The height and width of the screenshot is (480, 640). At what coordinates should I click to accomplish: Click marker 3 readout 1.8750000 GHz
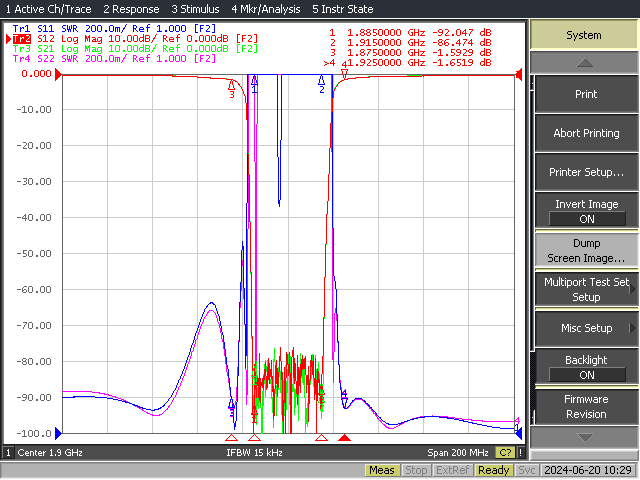[x=410, y=53]
